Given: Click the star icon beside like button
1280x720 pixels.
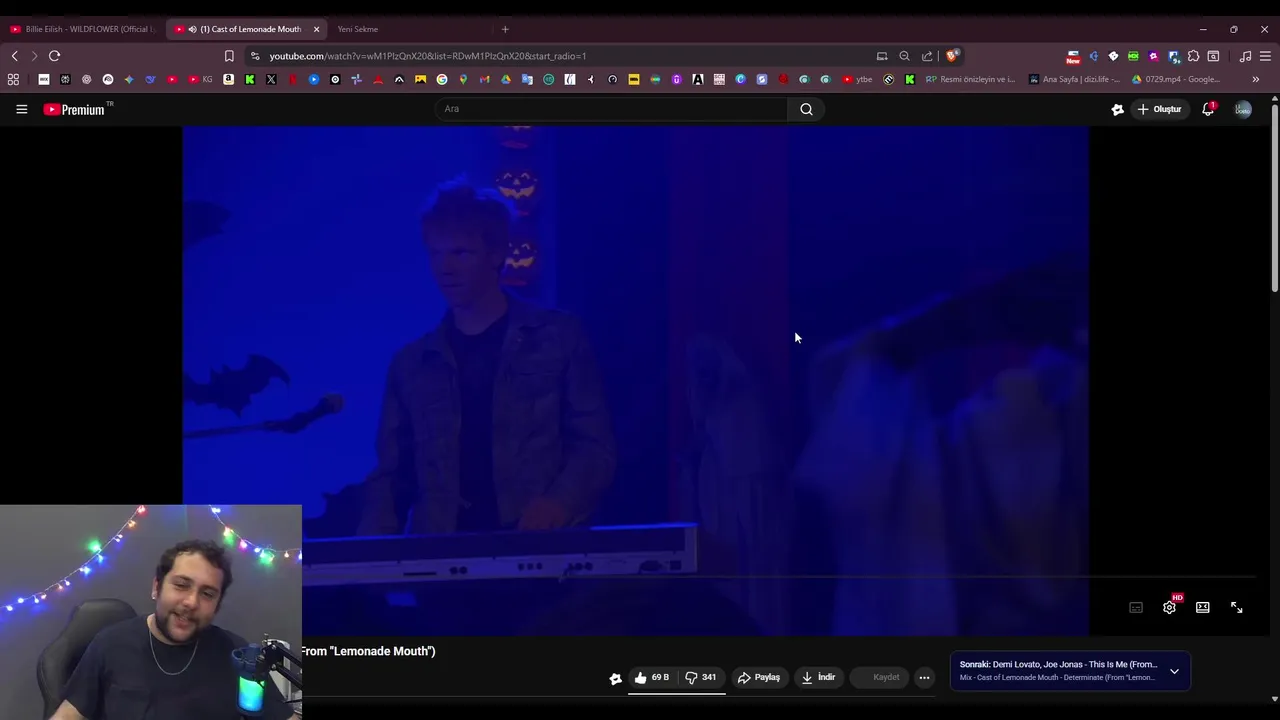Looking at the screenshot, I should (616, 678).
